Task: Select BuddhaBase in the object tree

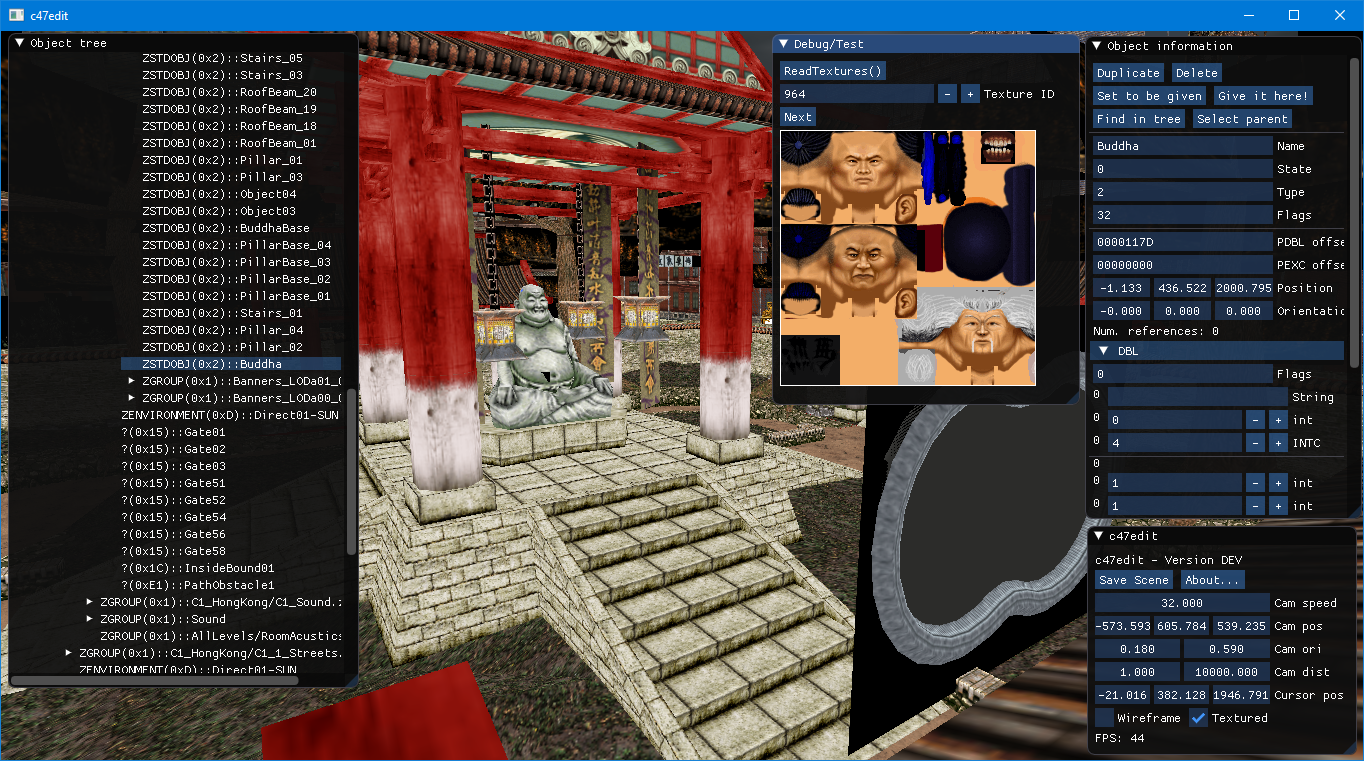Action: click(x=225, y=228)
